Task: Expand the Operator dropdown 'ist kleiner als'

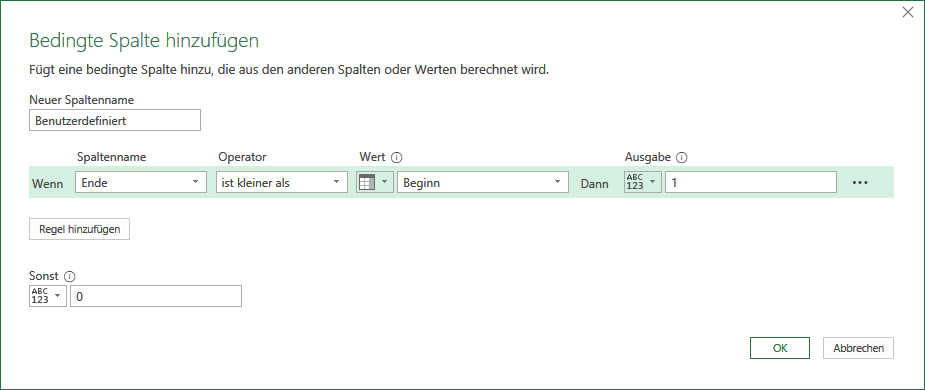Action: [282, 182]
